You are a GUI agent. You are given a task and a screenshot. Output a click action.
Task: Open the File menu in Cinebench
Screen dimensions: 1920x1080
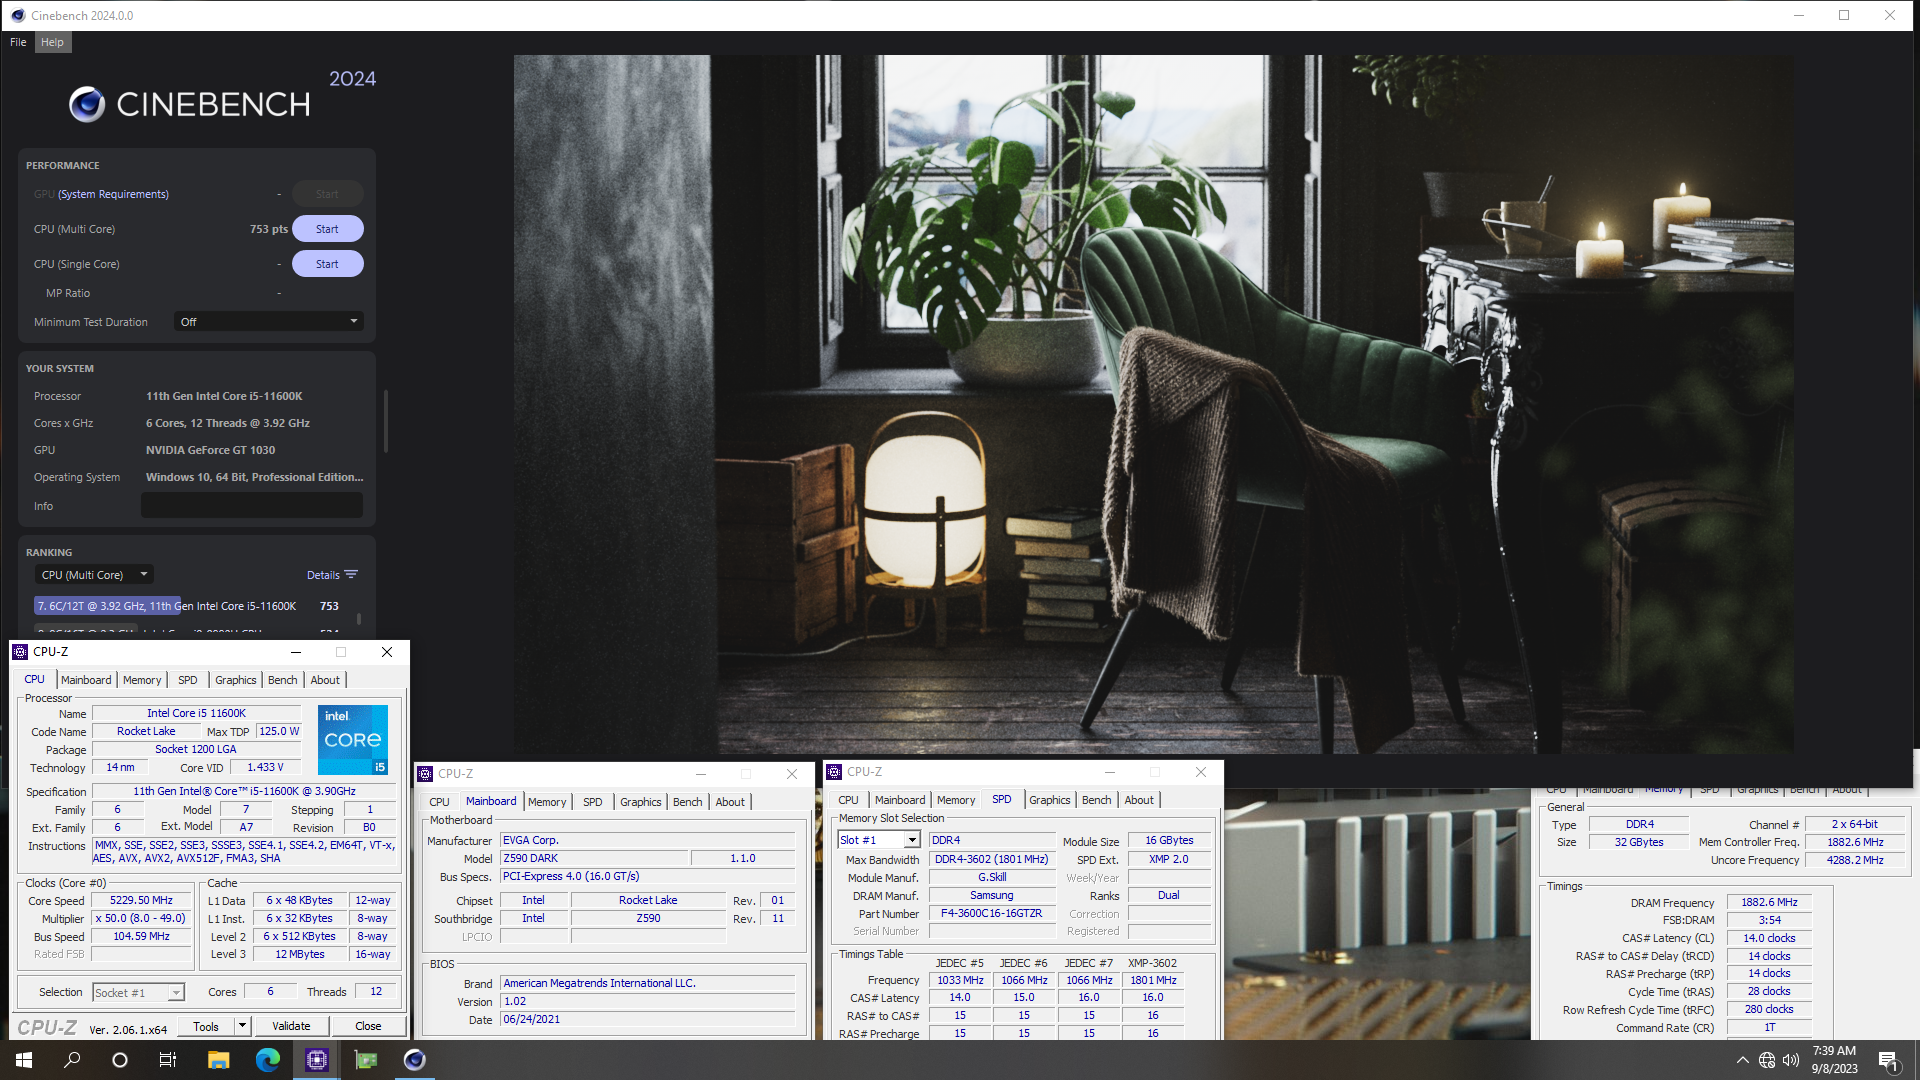pos(18,42)
